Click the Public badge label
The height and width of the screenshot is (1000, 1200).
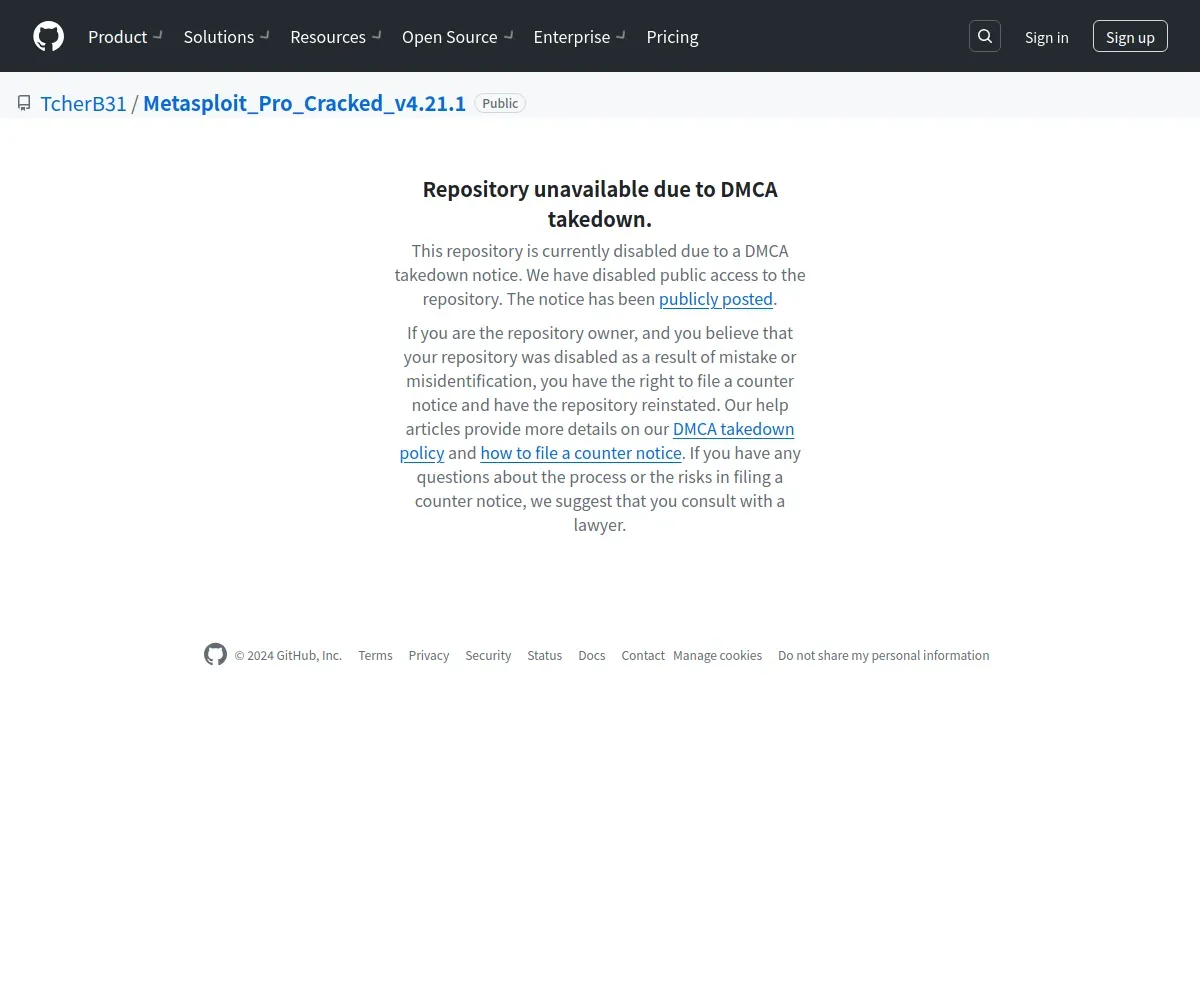click(x=500, y=103)
